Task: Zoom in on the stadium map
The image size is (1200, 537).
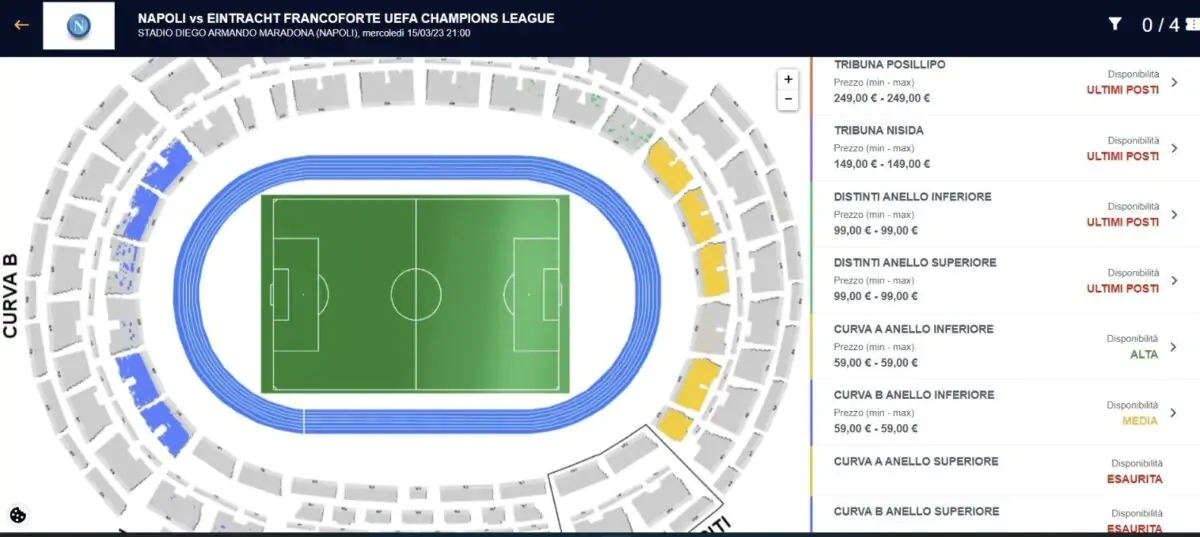Action: click(789, 79)
